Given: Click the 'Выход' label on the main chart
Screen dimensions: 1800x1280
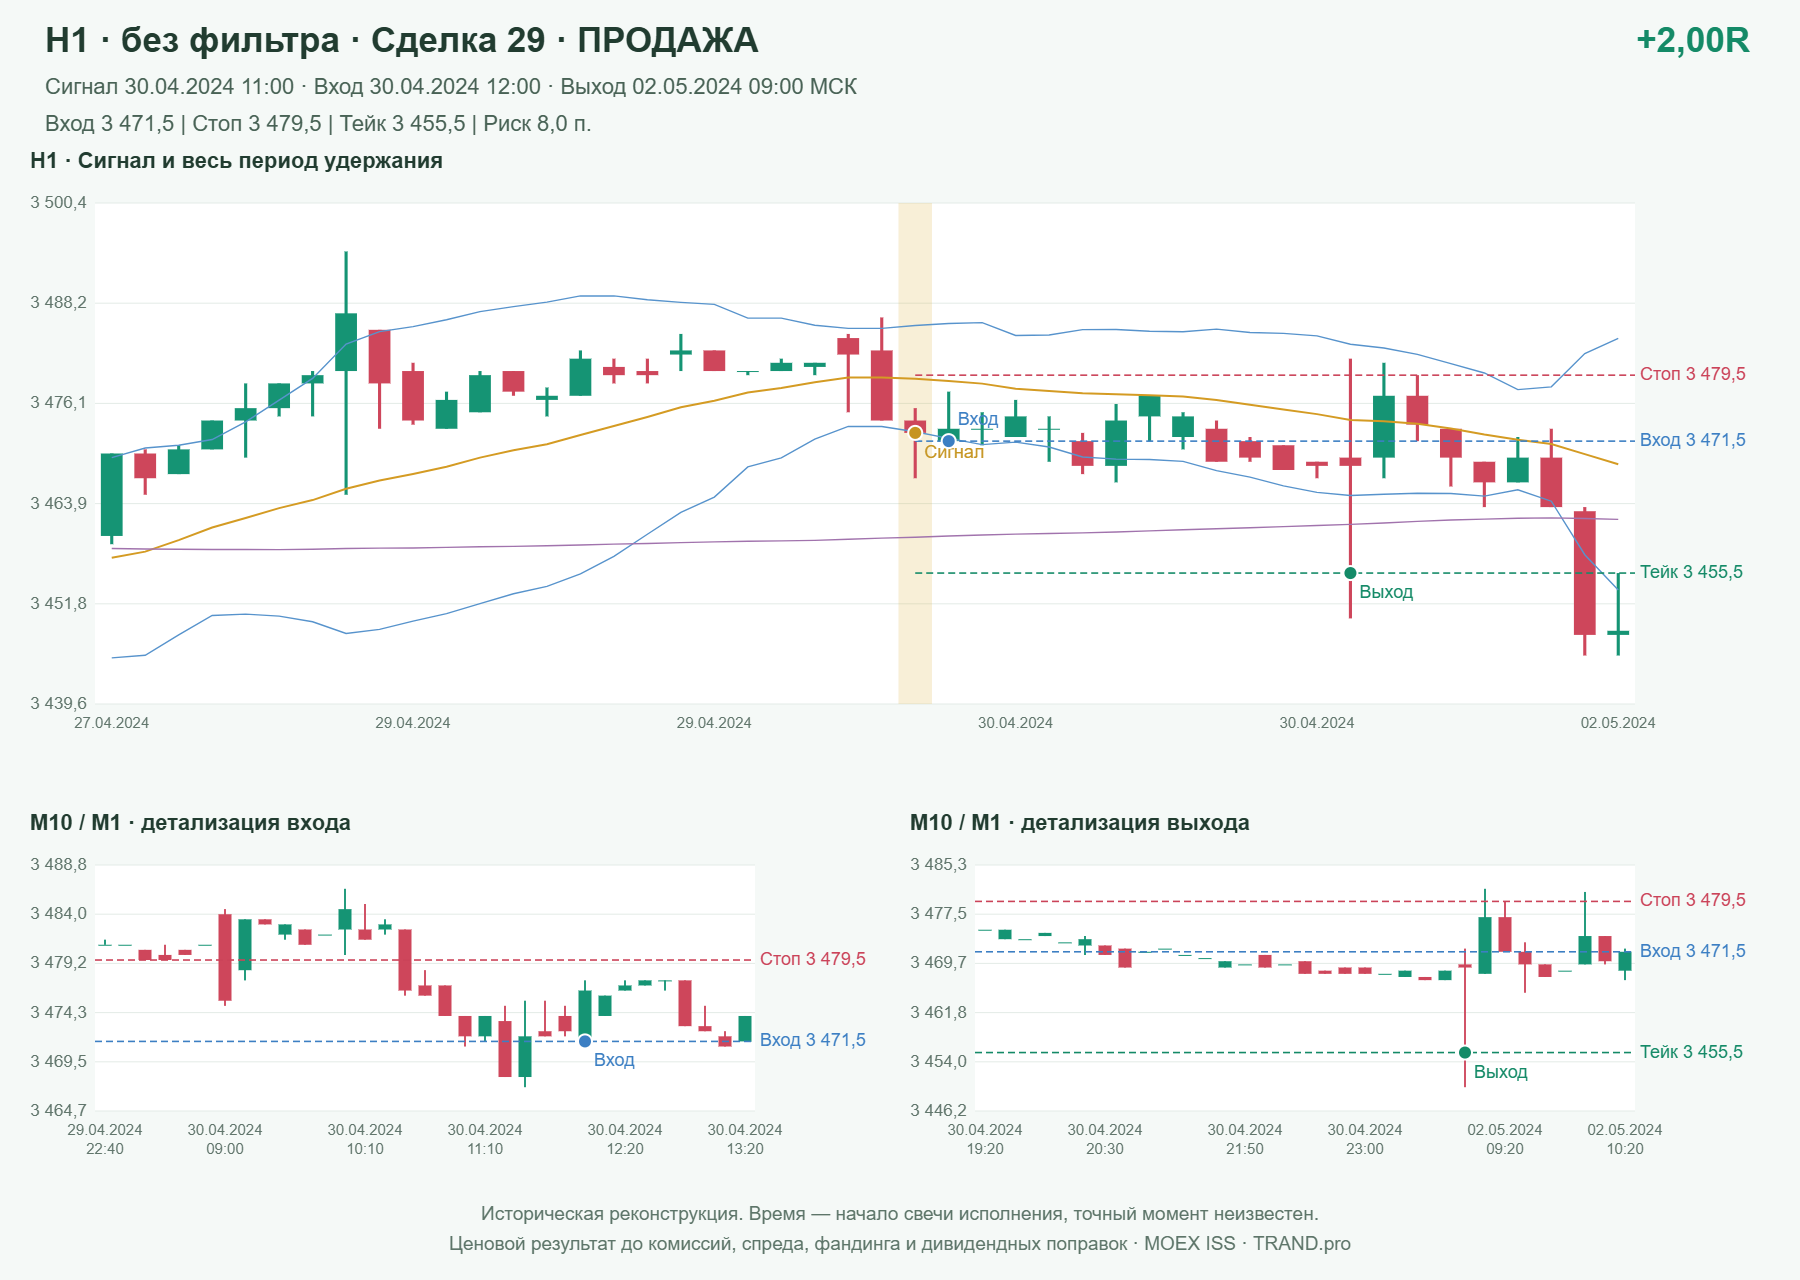Looking at the screenshot, I should (1386, 592).
